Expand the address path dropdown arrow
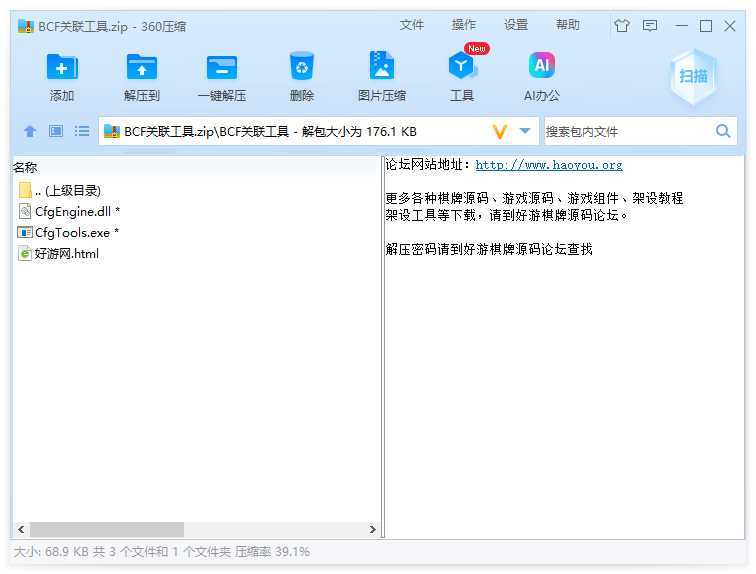This screenshot has width=756, height=574. point(525,131)
